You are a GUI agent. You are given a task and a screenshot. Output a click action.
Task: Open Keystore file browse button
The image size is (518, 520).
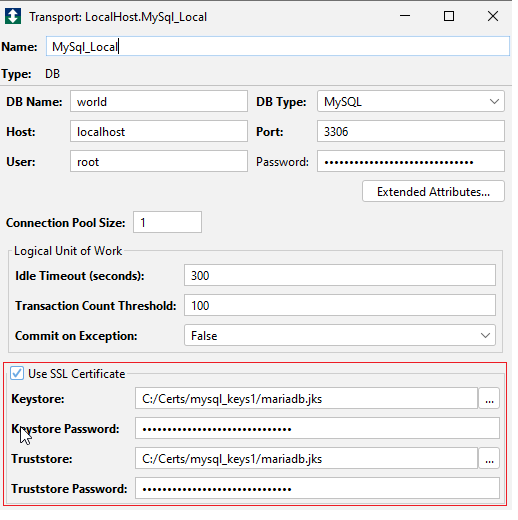489,398
